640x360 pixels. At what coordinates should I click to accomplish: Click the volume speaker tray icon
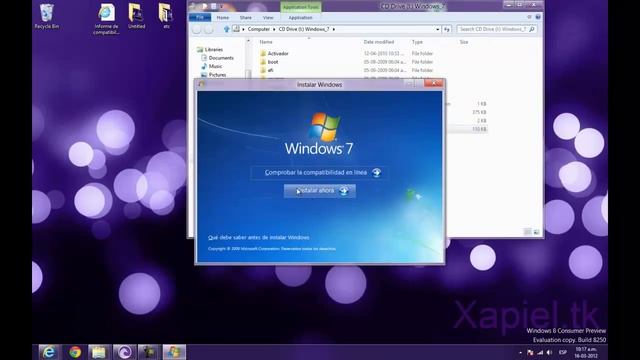click(549, 353)
